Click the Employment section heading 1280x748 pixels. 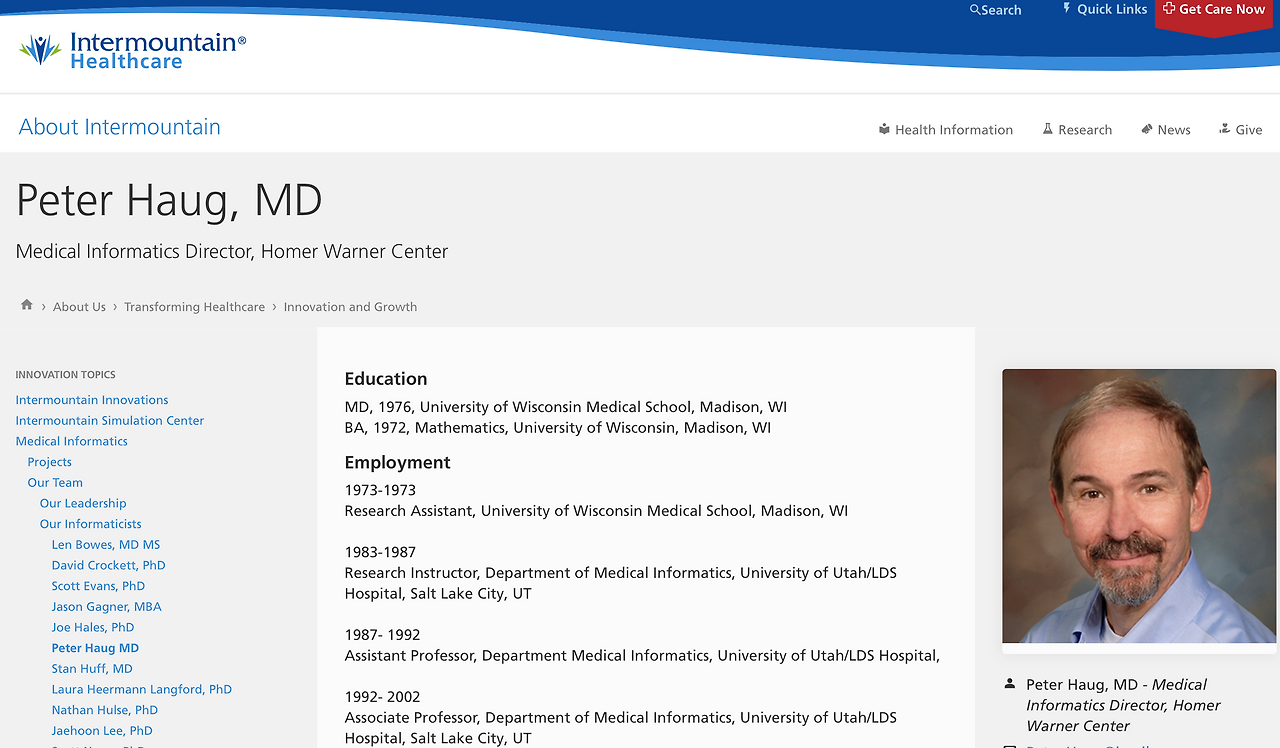pyautogui.click(x=398, y=462)
